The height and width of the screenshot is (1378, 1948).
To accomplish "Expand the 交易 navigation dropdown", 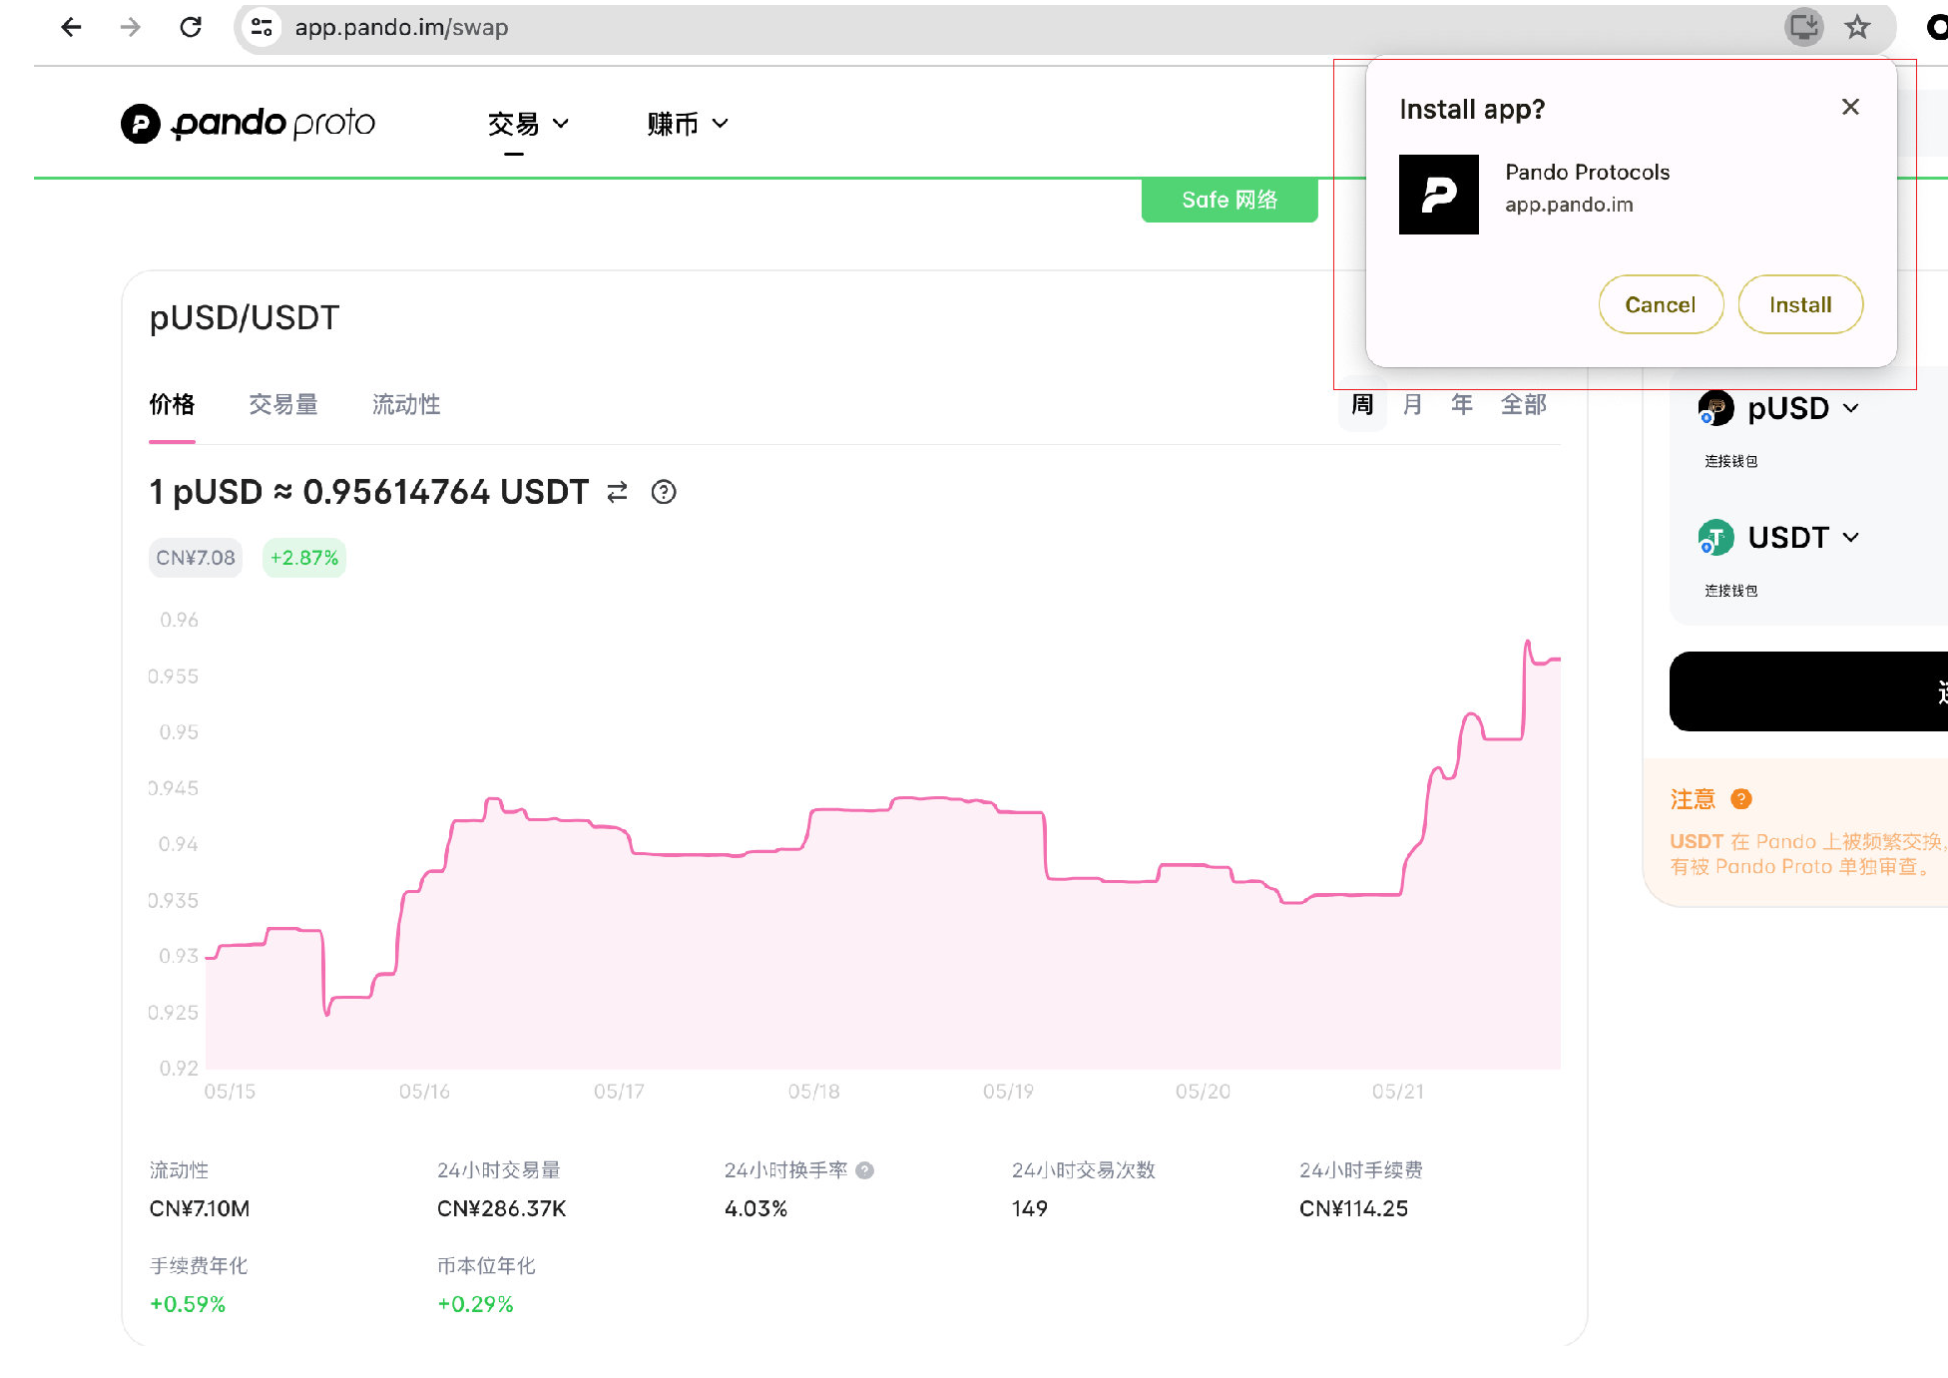I will [528, 123].
